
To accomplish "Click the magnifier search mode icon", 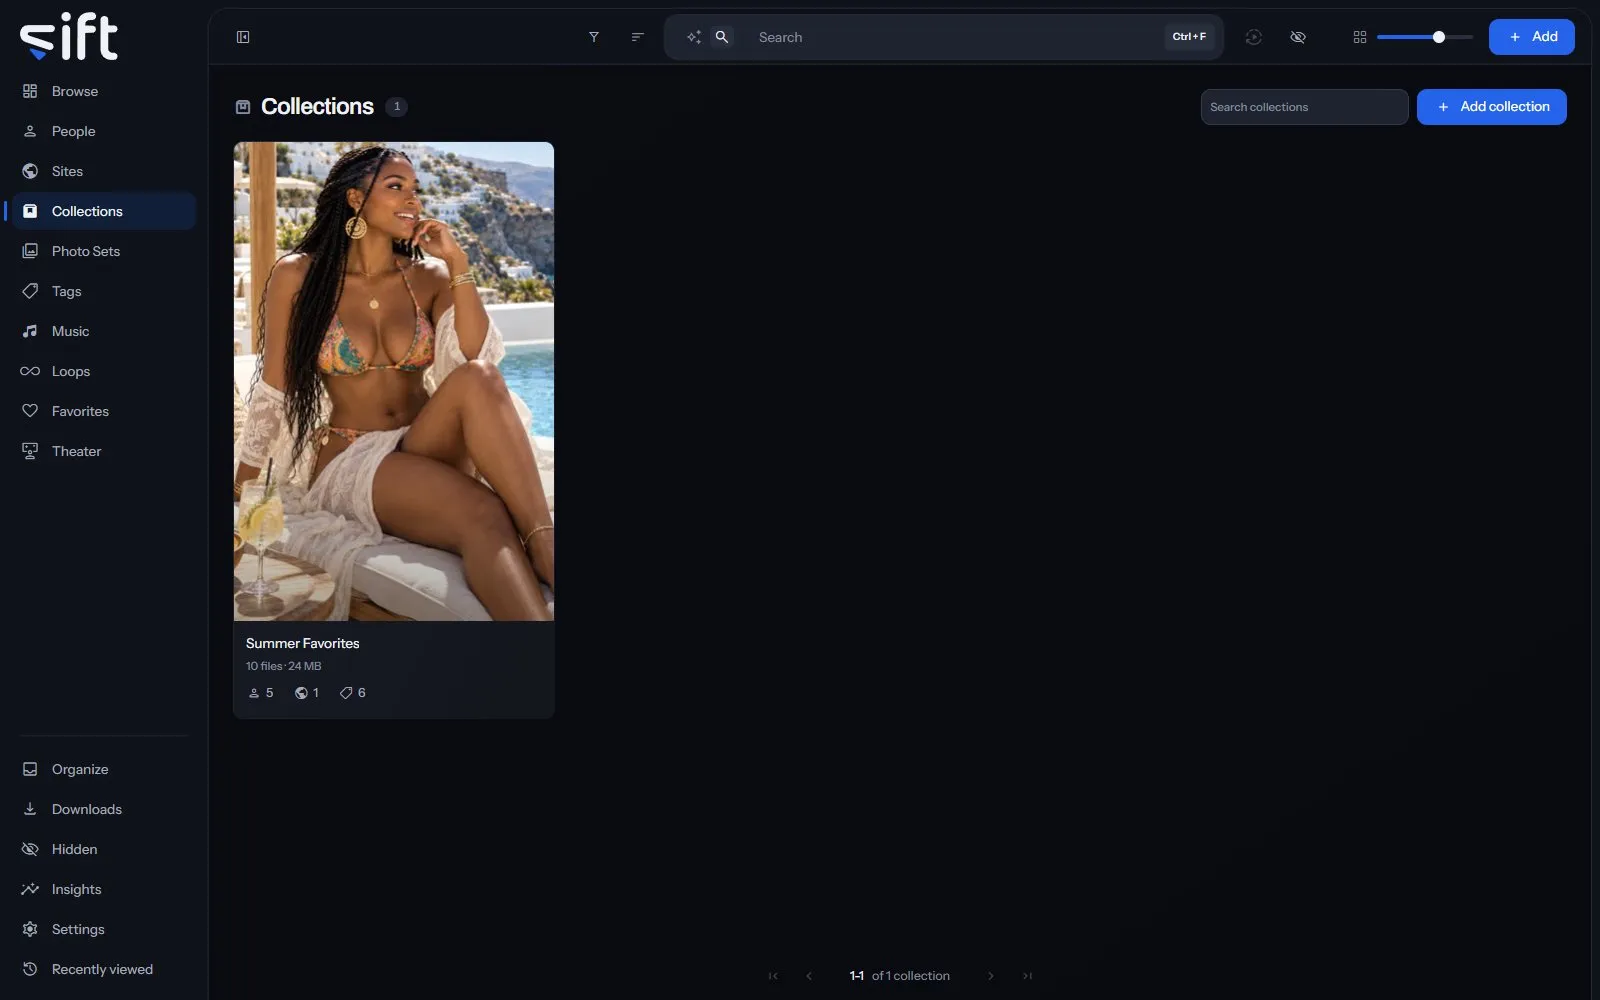I will click(x=721, y=37).
